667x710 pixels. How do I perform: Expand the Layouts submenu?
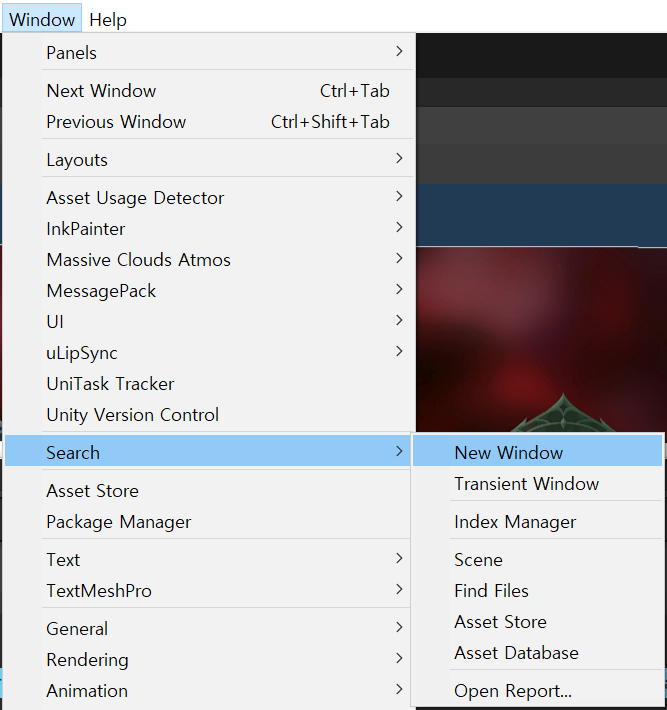tap(210, 159)
